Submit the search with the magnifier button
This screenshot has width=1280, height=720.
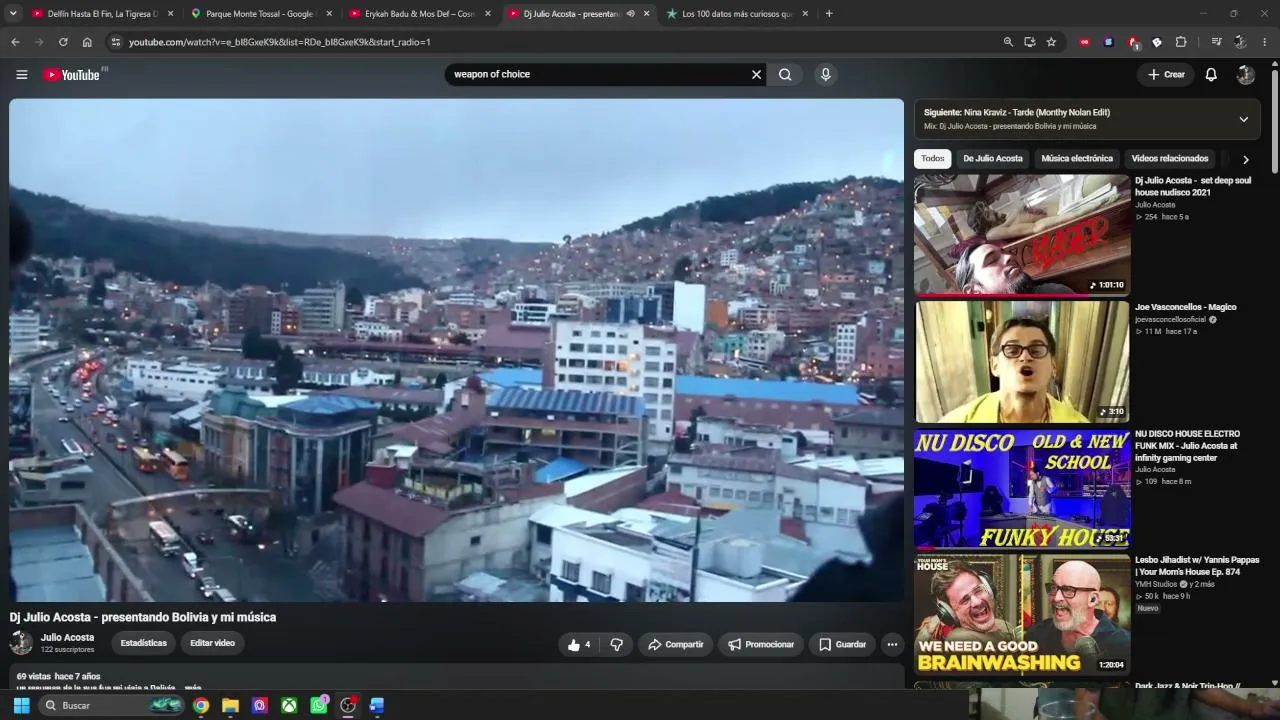(785, 74)
